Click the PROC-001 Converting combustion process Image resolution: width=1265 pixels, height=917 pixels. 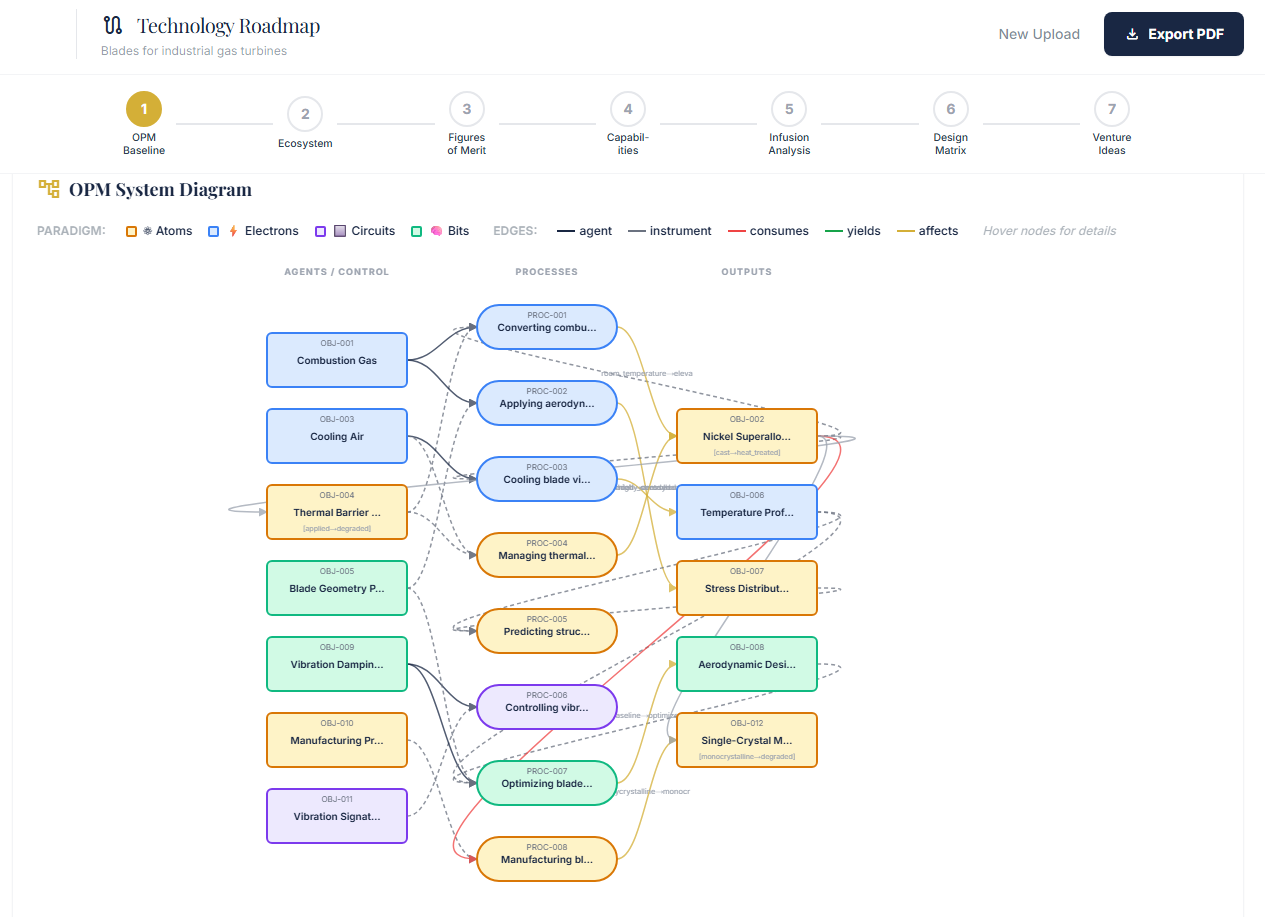point(547,327)
